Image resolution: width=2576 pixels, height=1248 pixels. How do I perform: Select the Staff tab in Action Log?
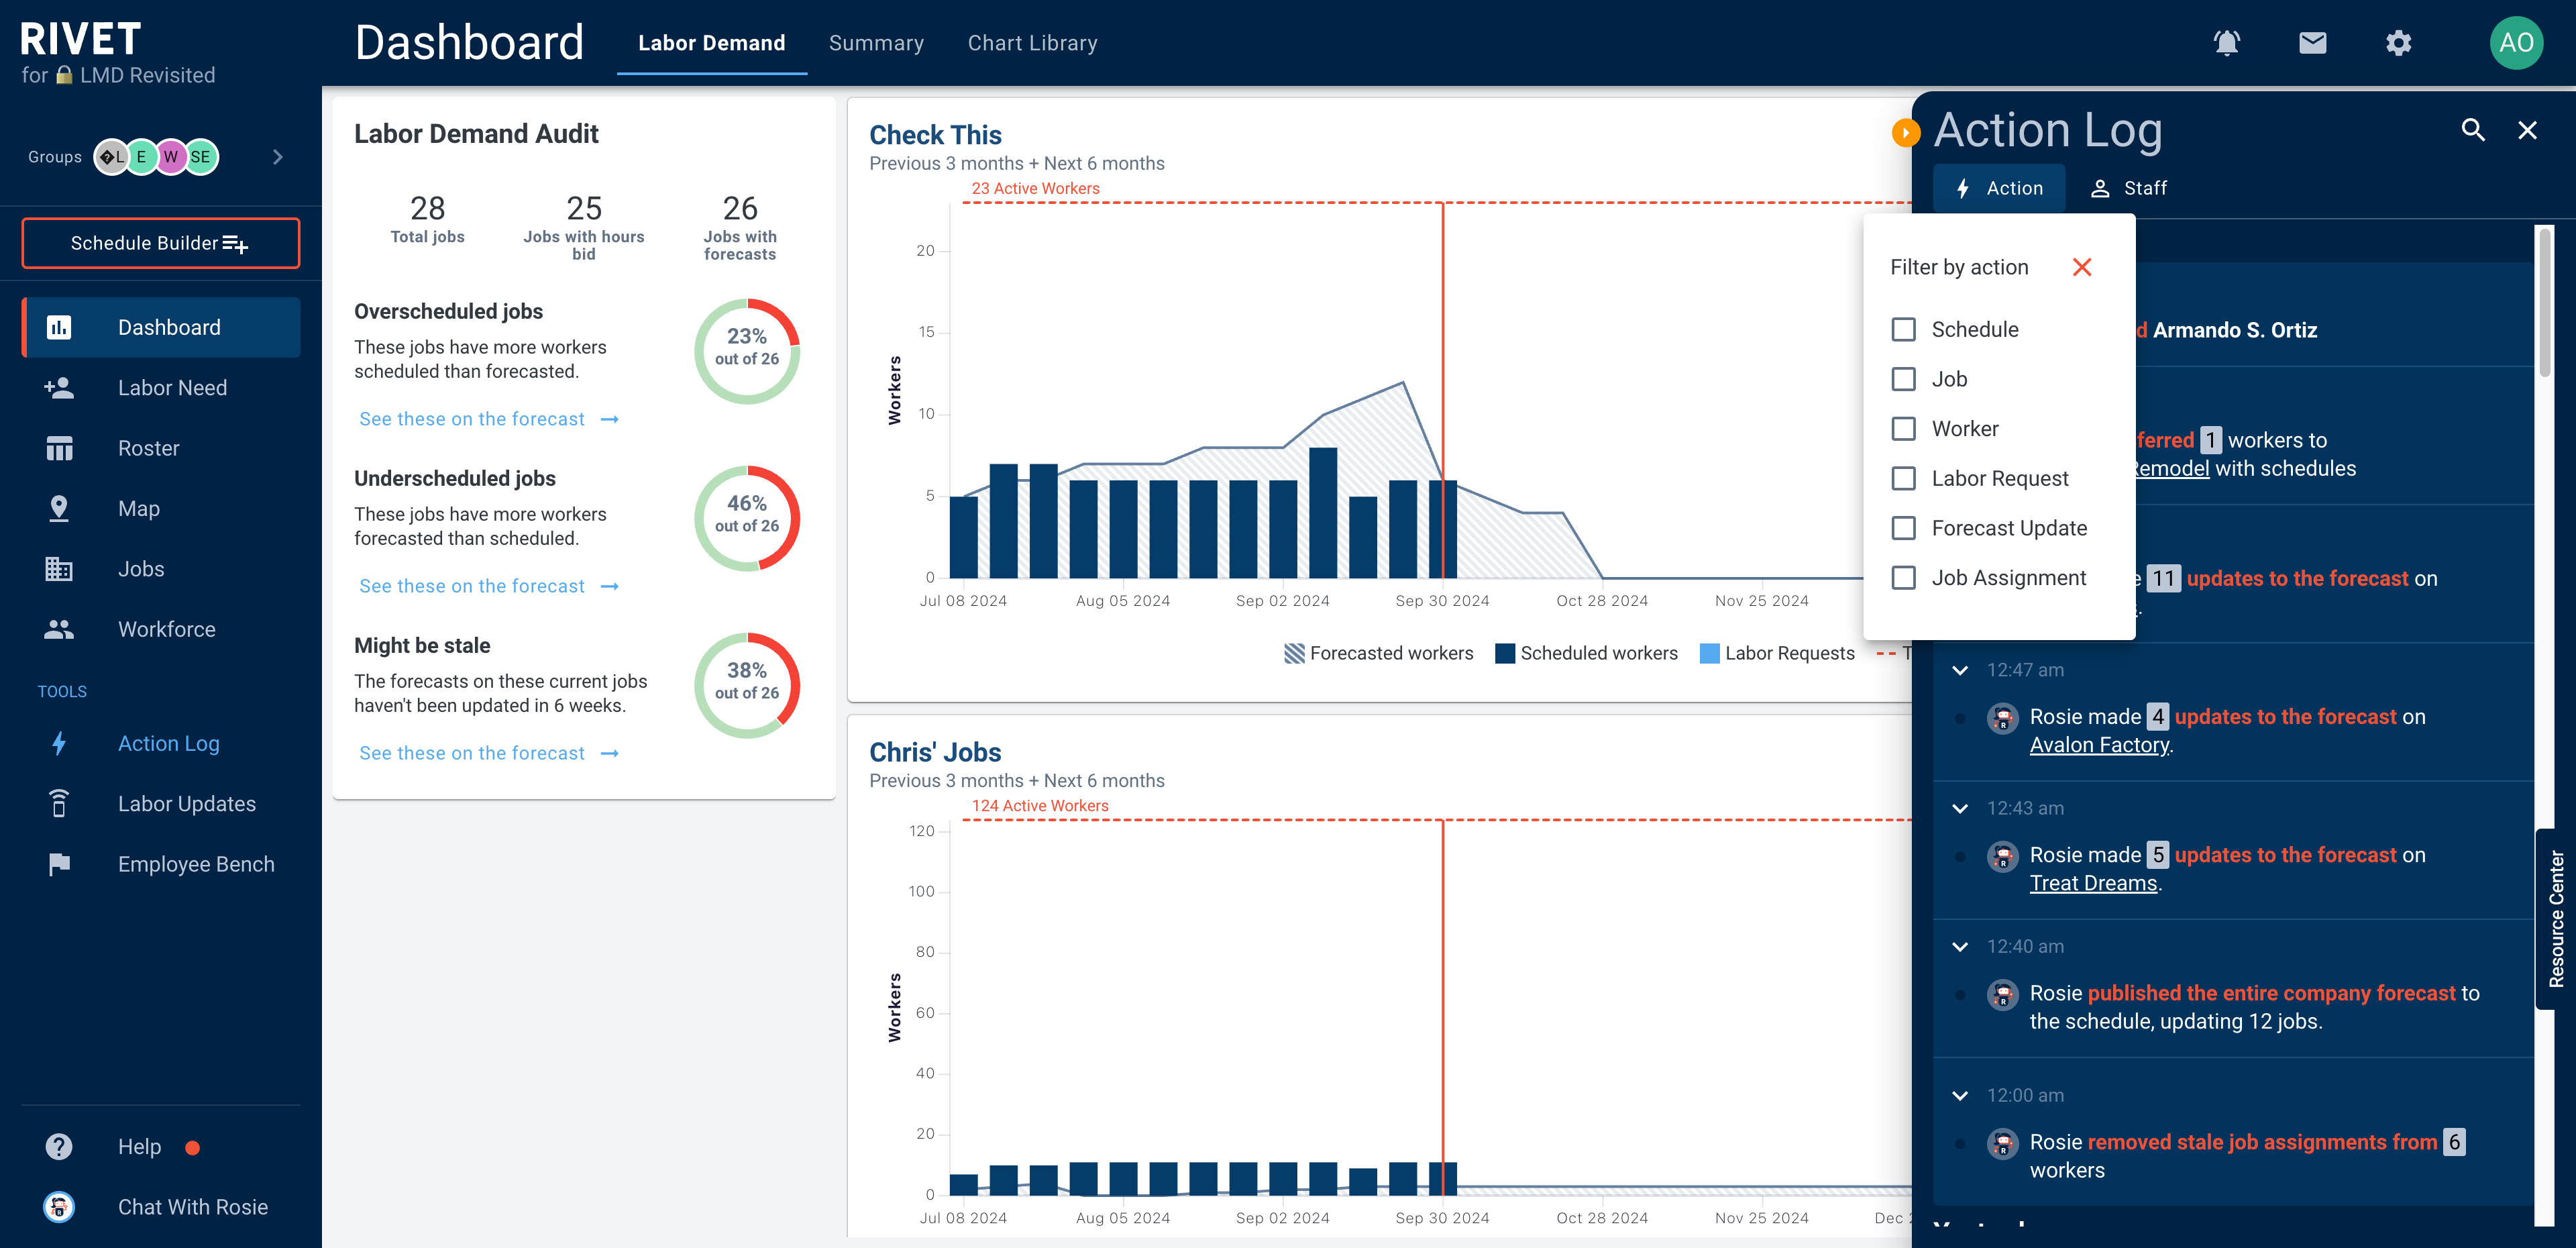click(x=2129, y=188)
